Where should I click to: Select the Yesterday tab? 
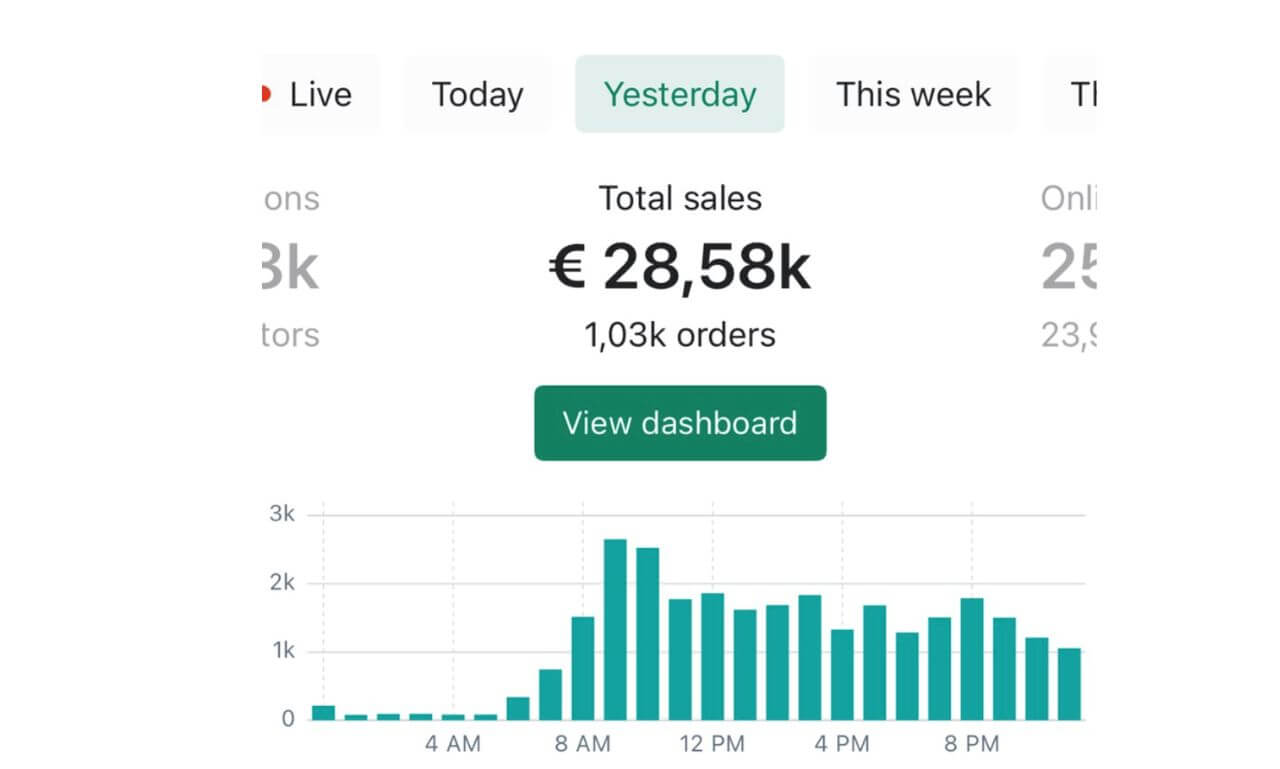point(679,95)
